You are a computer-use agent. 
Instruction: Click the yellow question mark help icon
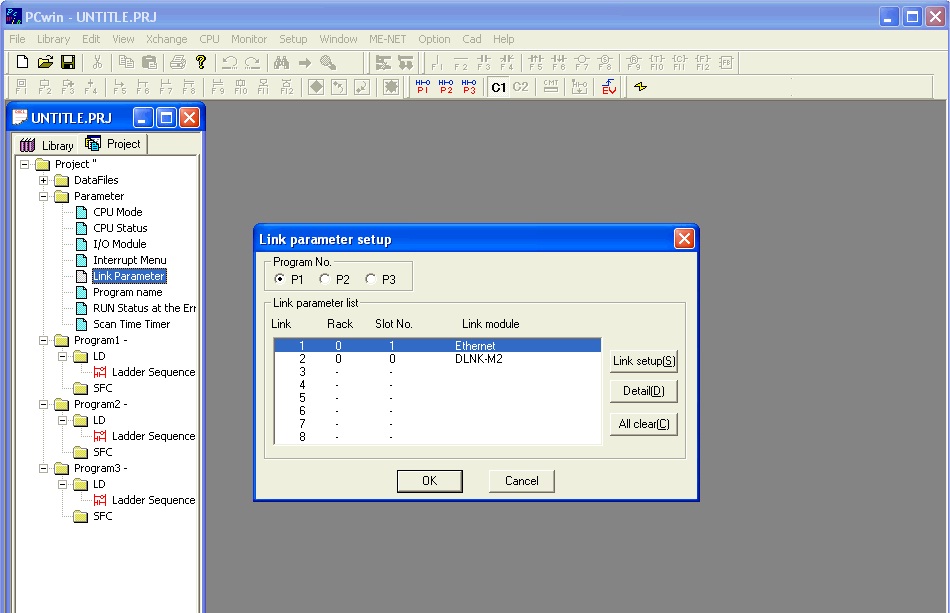[x=200, y=62]
